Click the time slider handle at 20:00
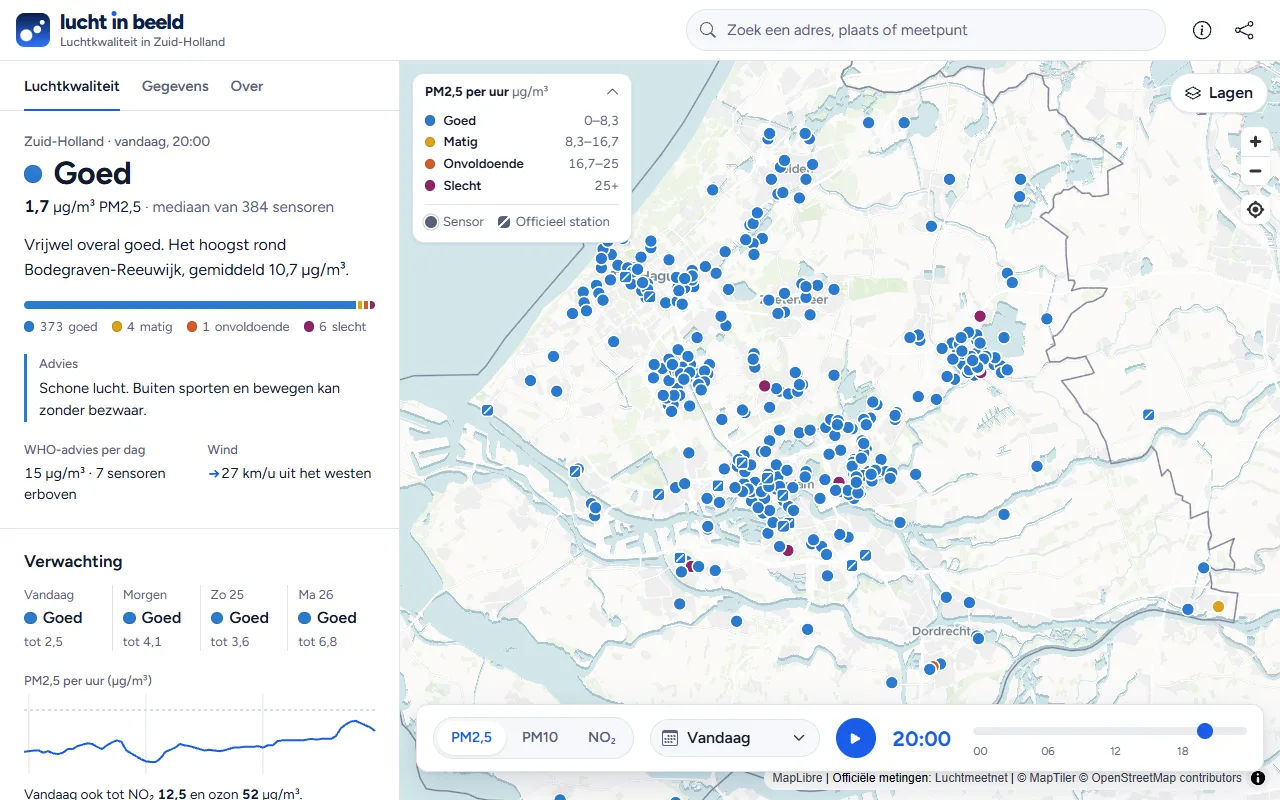The image size is (1280, 800). point(1205,731)
